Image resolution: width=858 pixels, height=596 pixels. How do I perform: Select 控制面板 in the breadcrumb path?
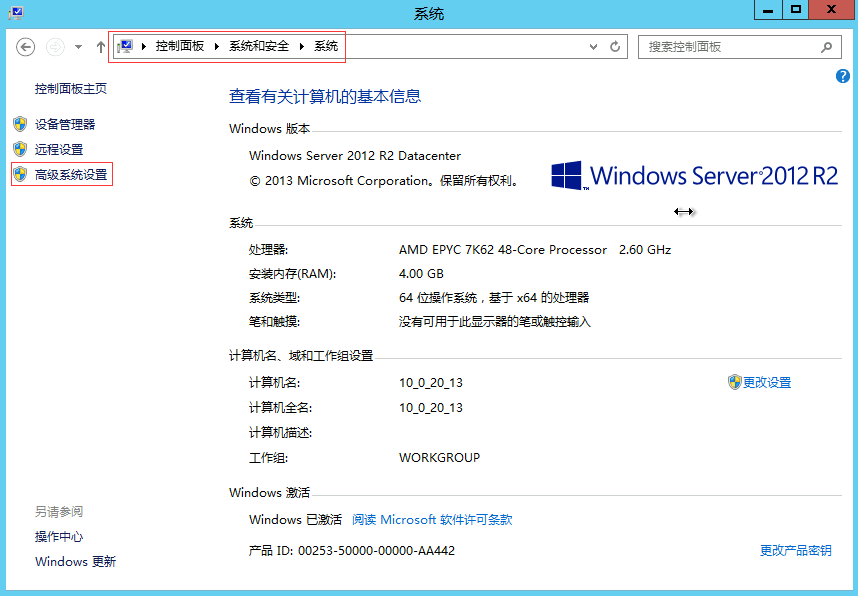[x=180, y=47]
